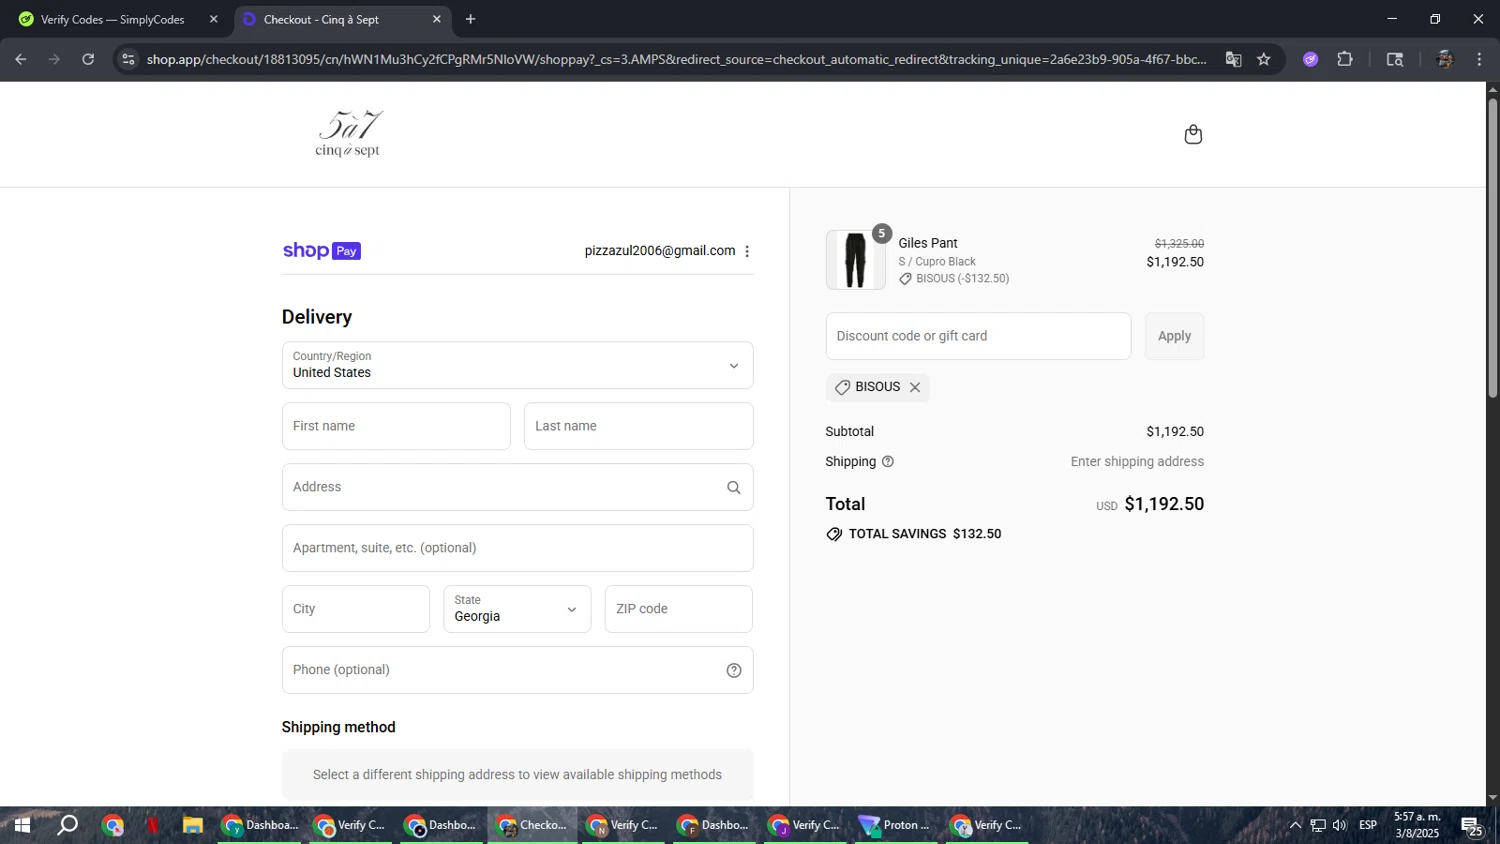Show hidden tray icons chevron

1295,825
